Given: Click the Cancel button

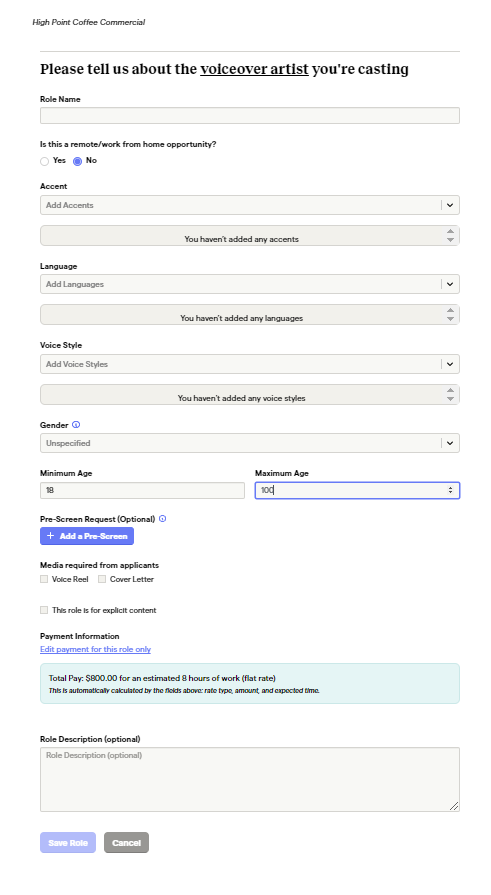Looking at the screenshot, I should pyautogui.click(x=126, y=842).
